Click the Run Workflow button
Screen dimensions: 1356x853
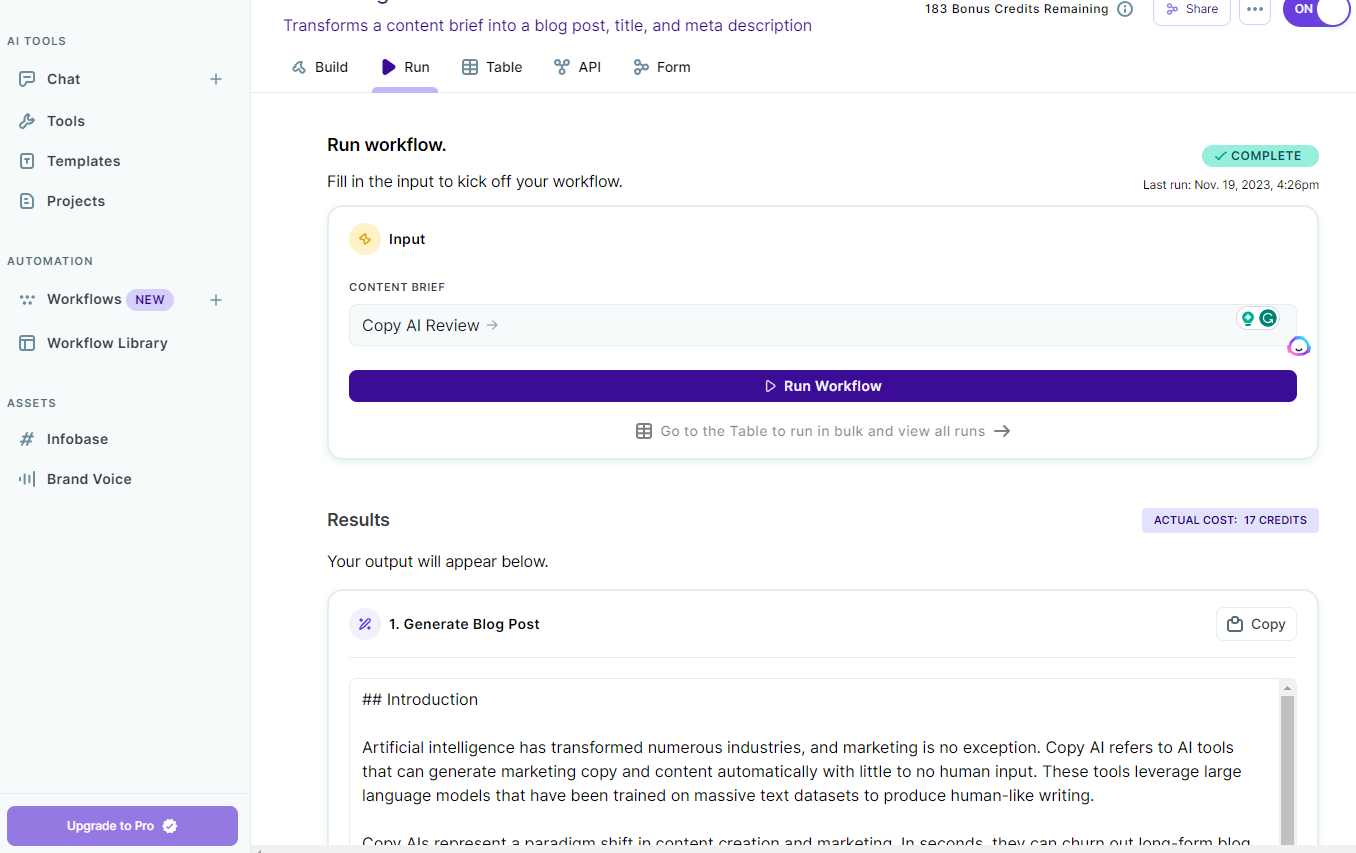coord(822,386)
